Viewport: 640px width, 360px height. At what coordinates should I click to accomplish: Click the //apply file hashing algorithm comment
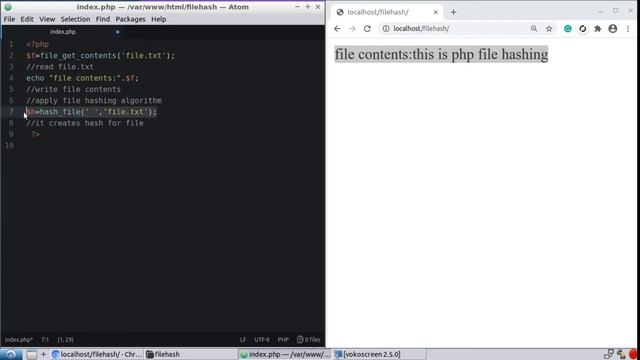click(x=94, y=100)
